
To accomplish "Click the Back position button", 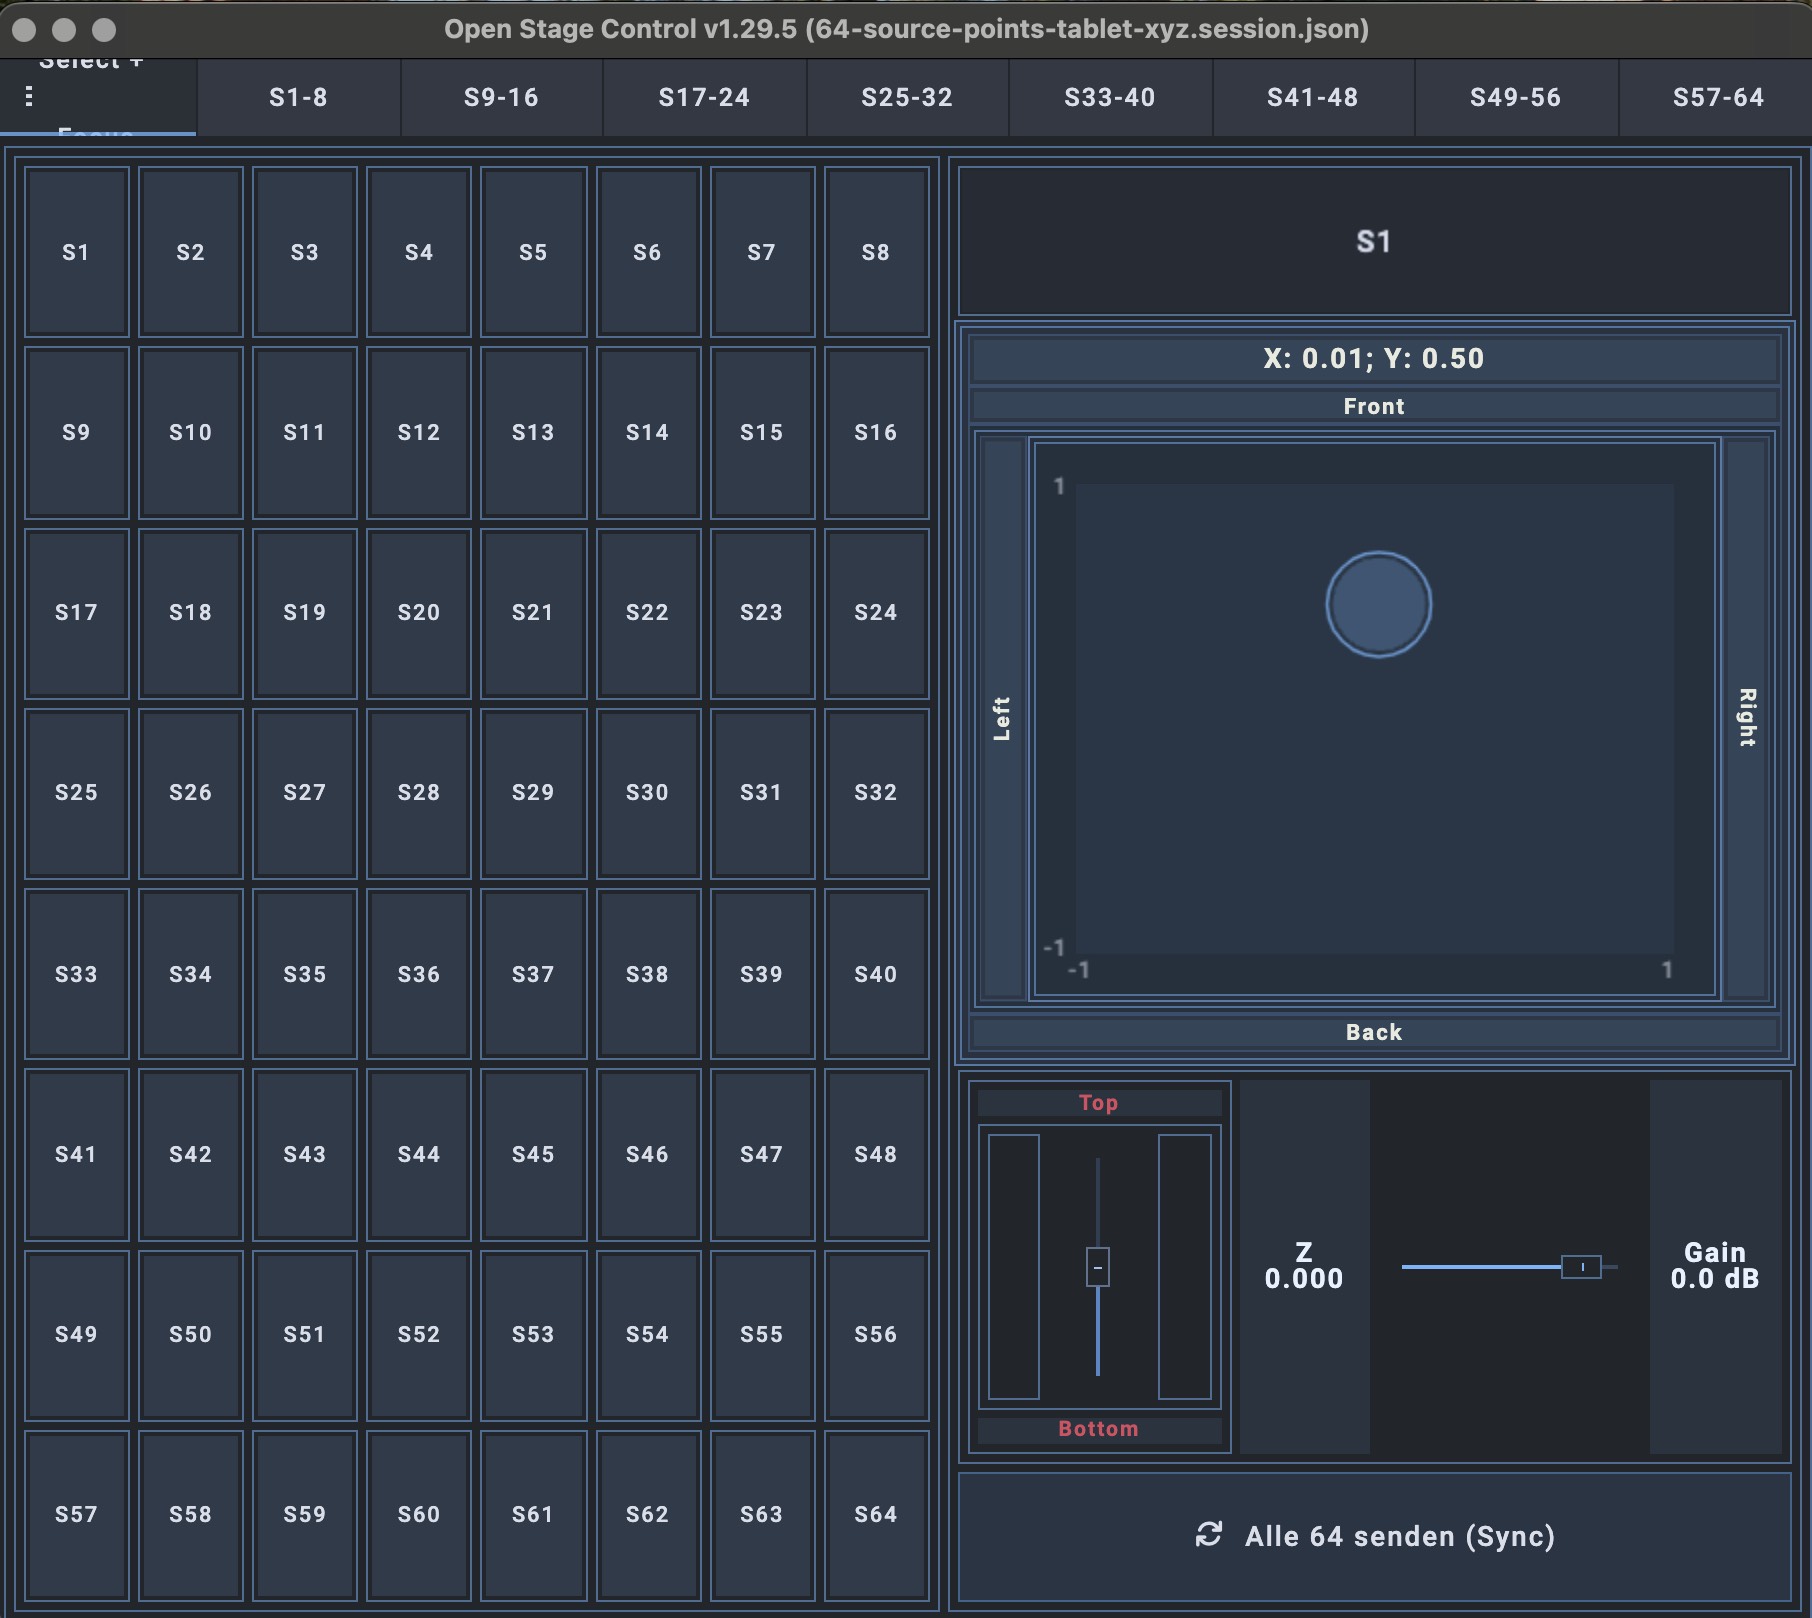I will click(x=1374, y=1032).
